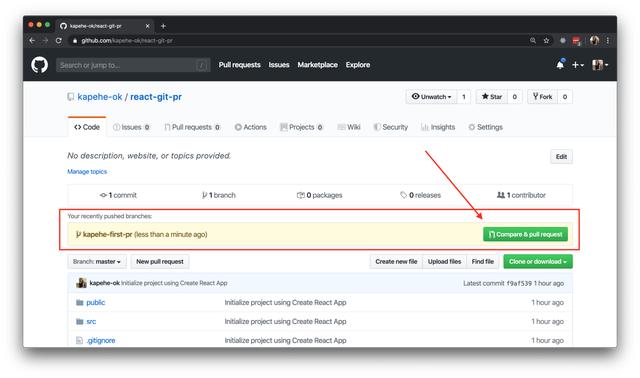Open the react-git-pr repository link
This screenshot has height=378, width=640.
[156, 97]
